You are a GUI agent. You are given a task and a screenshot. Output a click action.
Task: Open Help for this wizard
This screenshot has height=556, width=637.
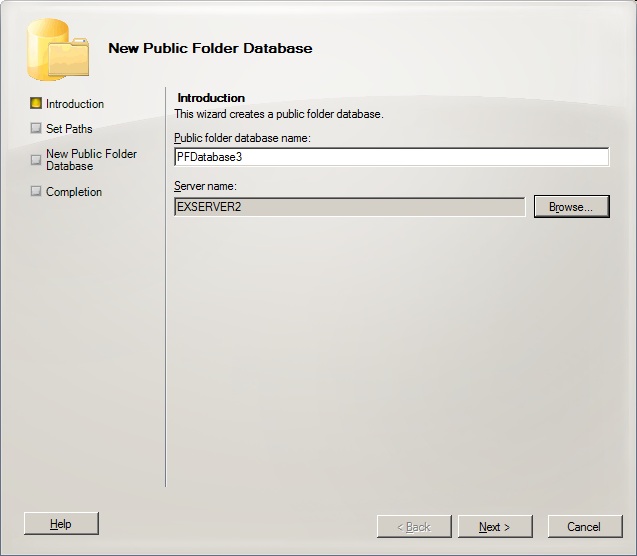tap(61, 524)
